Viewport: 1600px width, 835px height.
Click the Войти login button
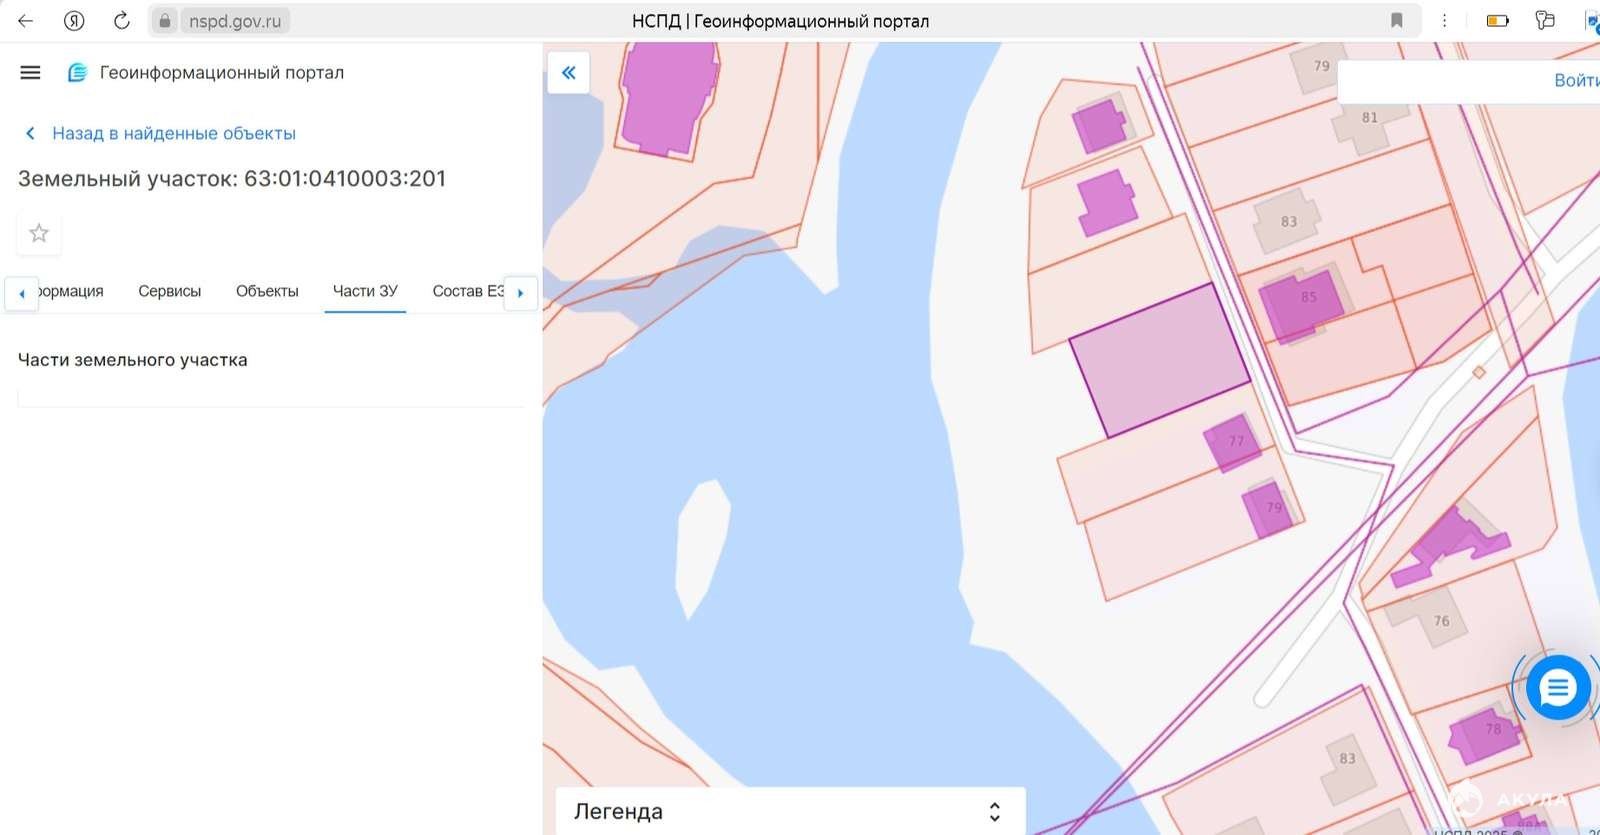tap(1574, 80)
